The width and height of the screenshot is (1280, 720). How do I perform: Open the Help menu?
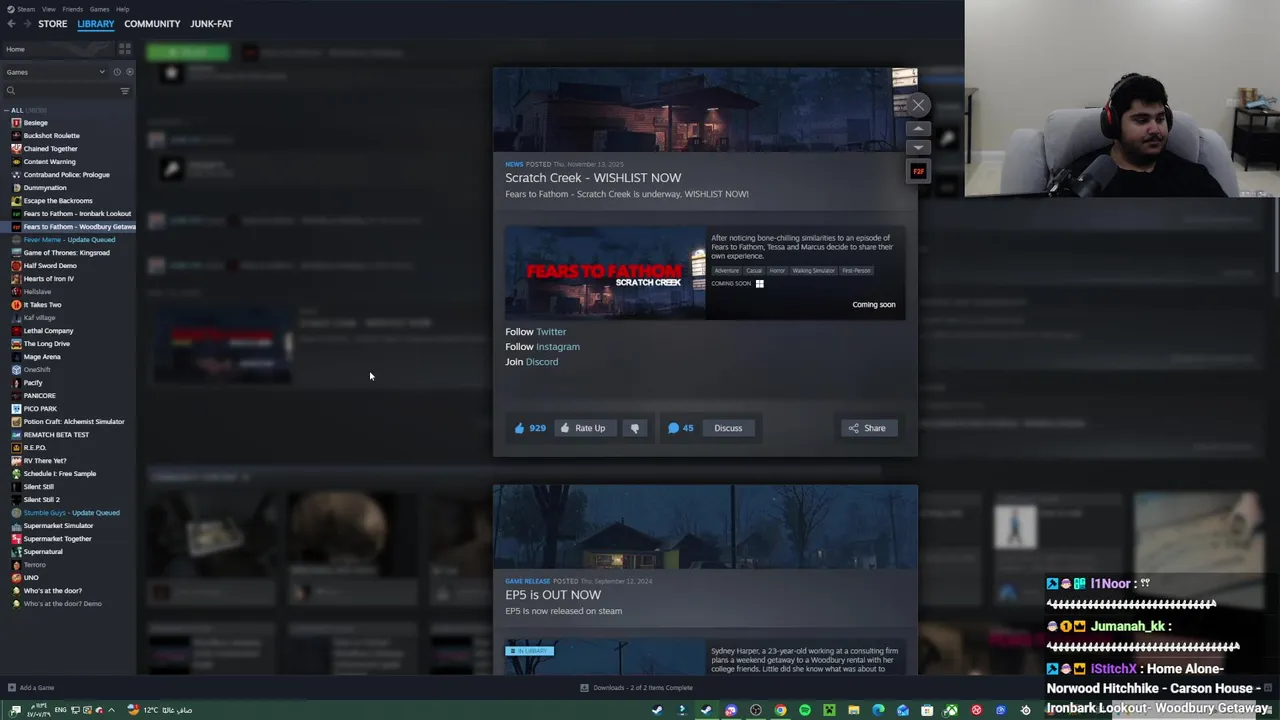coord(122,9)
